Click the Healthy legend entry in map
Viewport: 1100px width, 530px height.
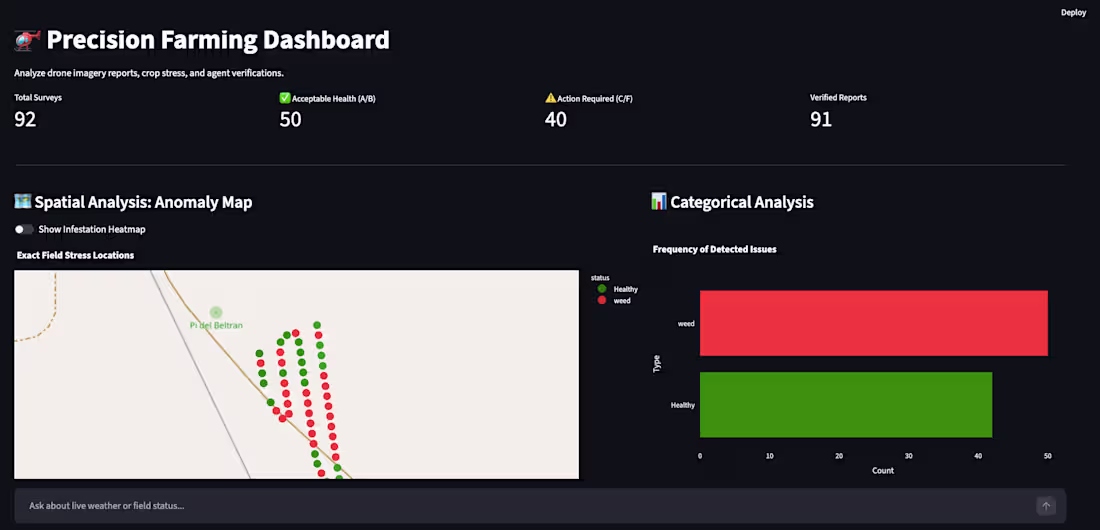[617, 289]
